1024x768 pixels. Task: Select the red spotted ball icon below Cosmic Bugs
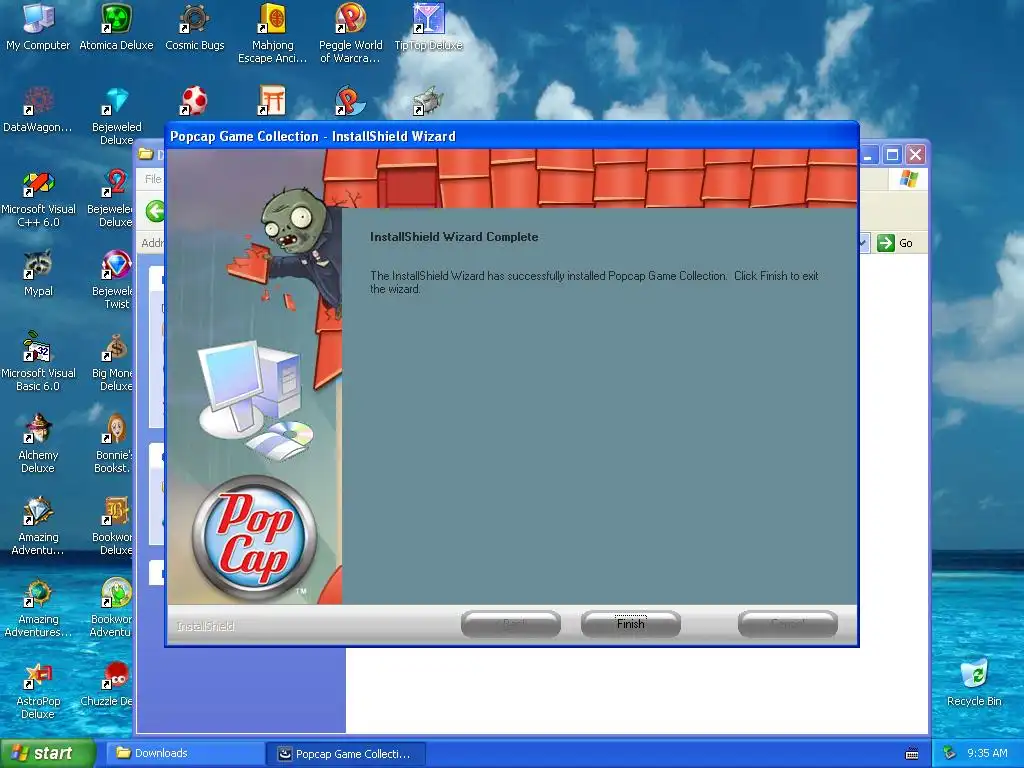[x=194, y=101]
